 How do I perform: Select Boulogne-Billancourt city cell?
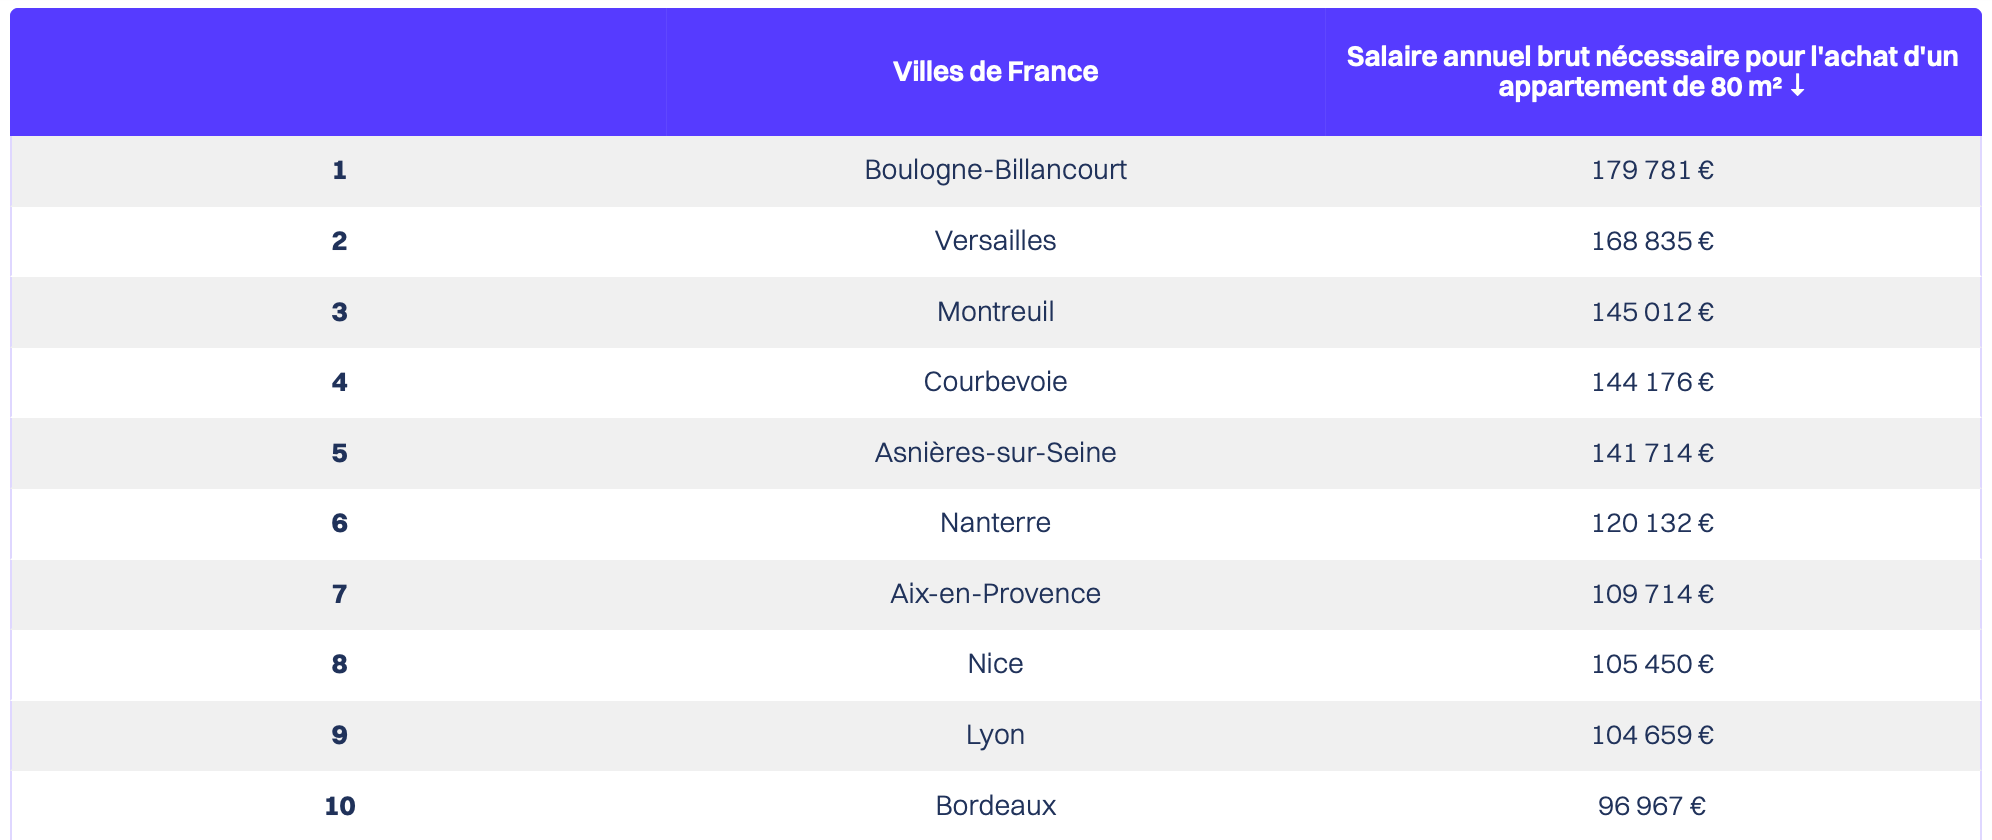(x=995, y=170)
